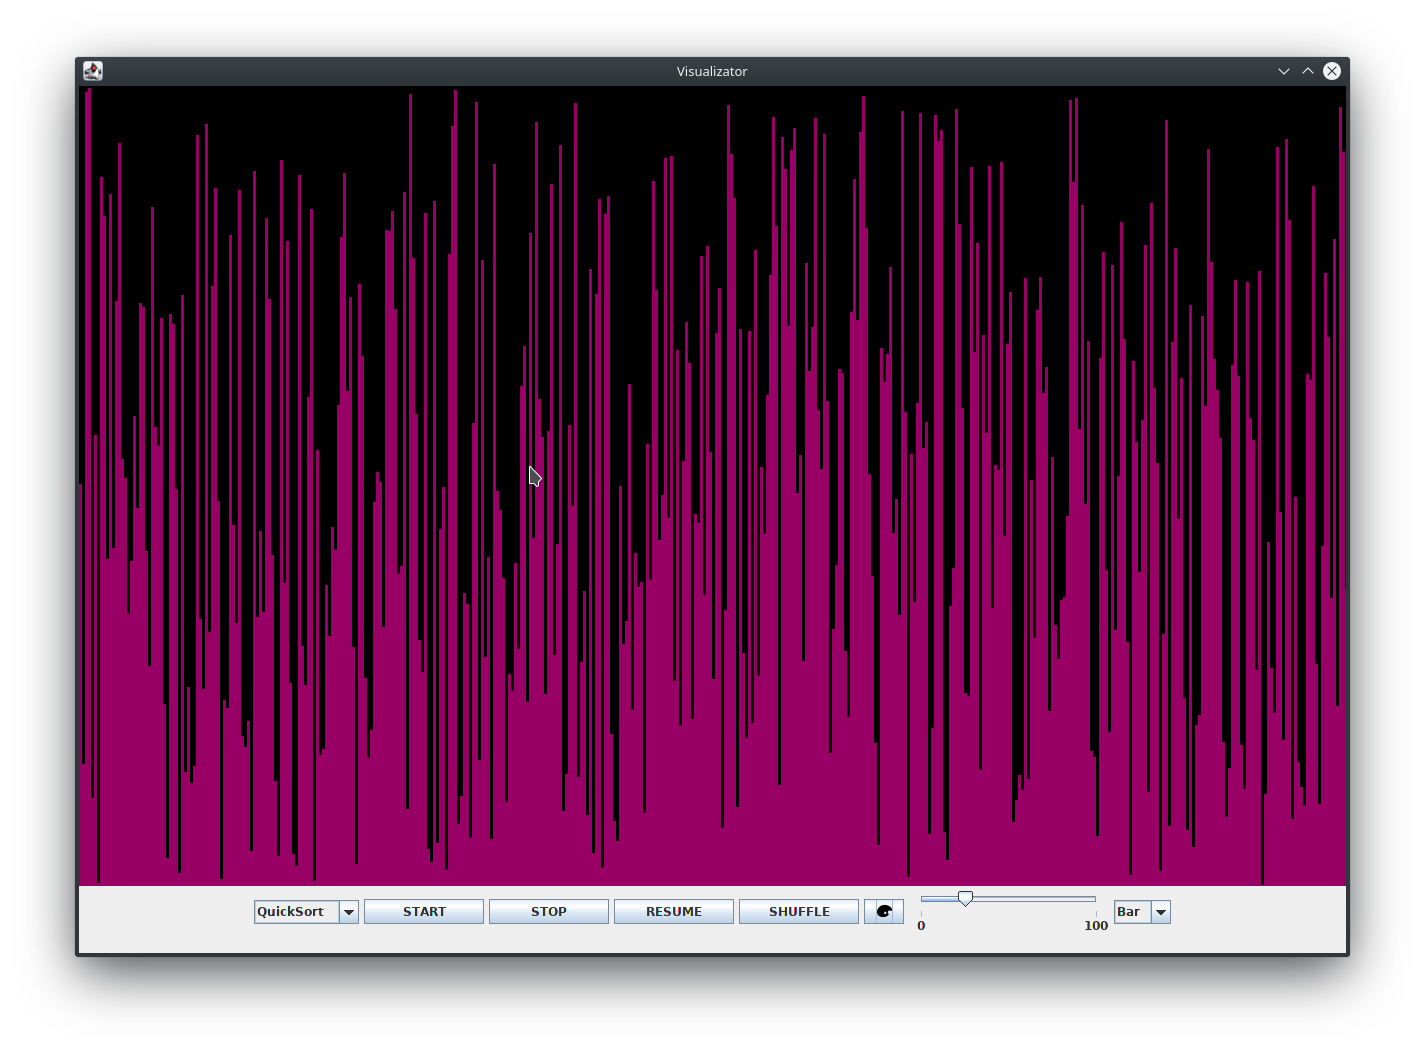The image size is (1425, 1050).
Task: Click the Java Duke icon in the title bar
Action: [93, 70]
